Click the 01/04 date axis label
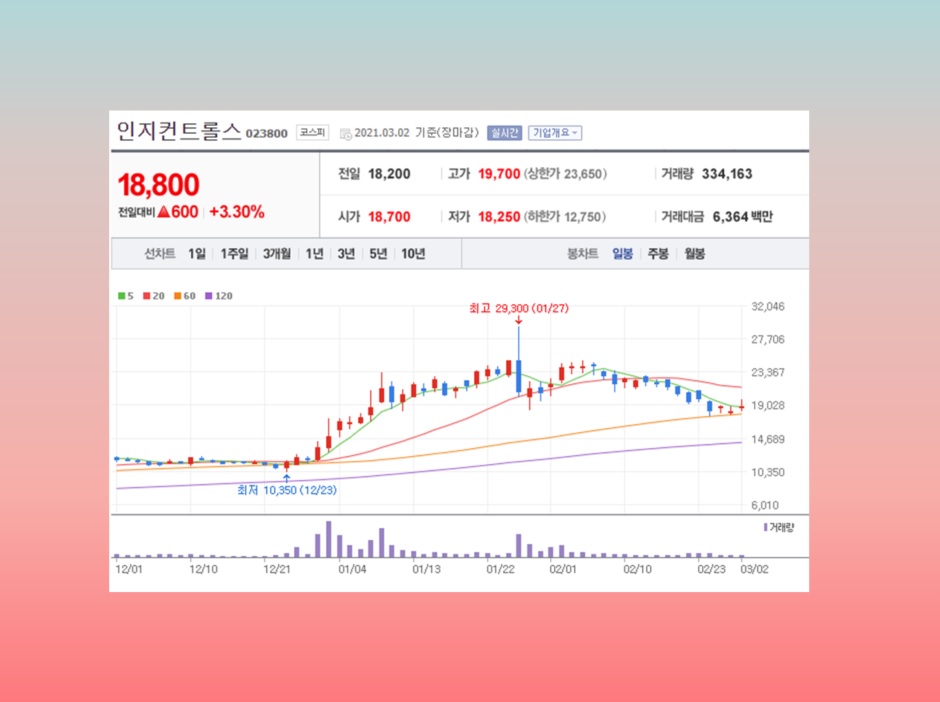The width and height of the screenshot is (940, 702). click(x=352, y=569)
